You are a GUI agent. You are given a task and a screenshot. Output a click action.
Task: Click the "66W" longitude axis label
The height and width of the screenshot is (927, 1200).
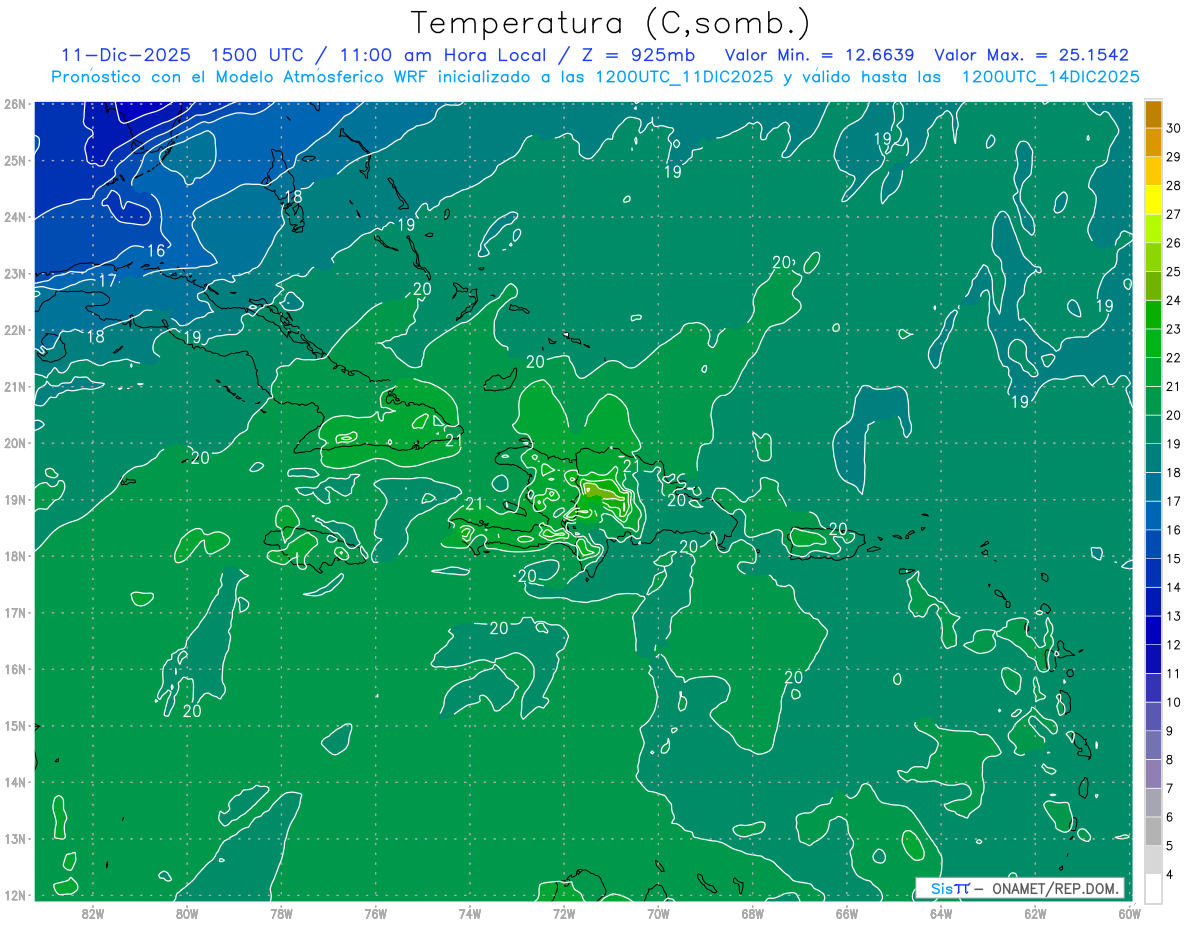847,912
